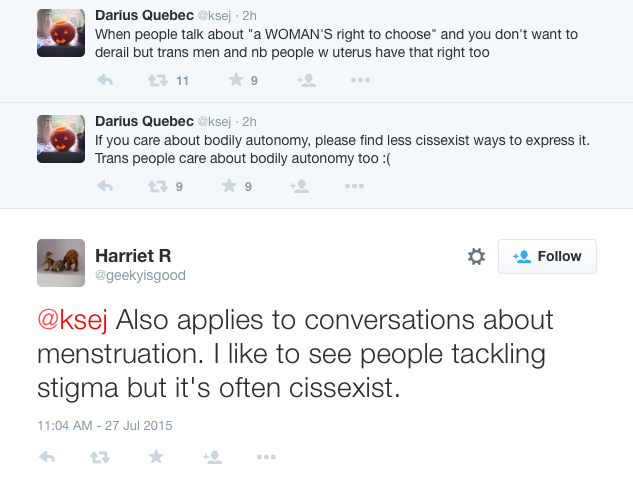Screen dimensions: 633x497
Task: Favorite Harriet R's tweet with star
Action: pos(155,456)
